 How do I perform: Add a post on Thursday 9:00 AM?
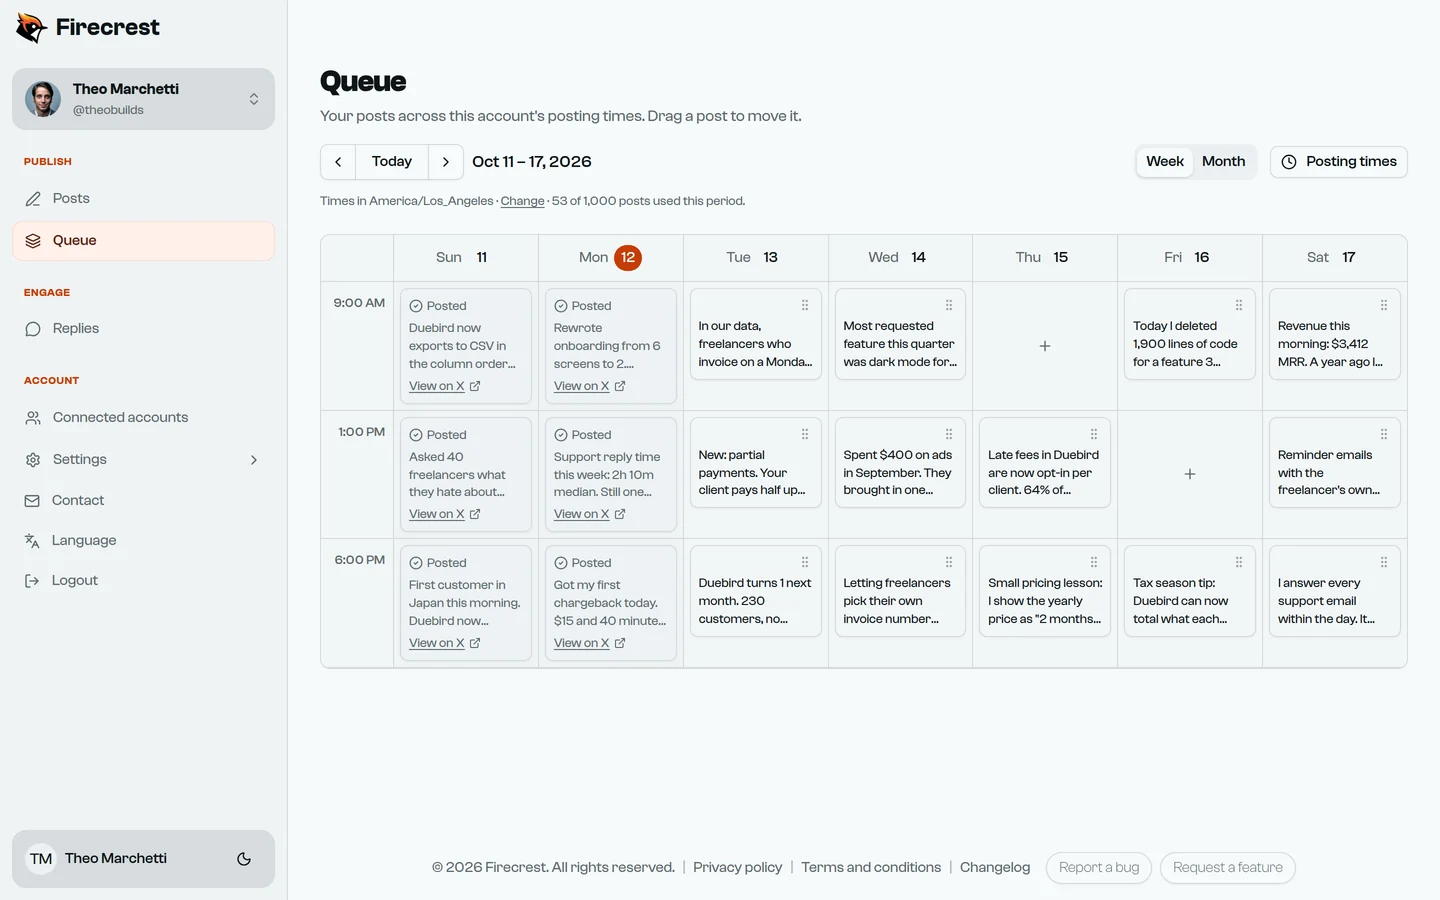(x=1045, y=346)
